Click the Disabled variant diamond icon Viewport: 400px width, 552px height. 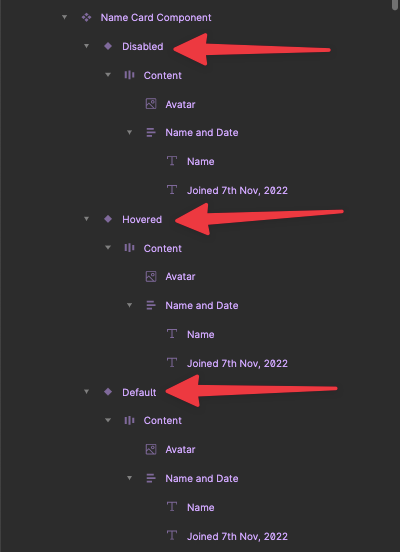(x=108, y=46)
